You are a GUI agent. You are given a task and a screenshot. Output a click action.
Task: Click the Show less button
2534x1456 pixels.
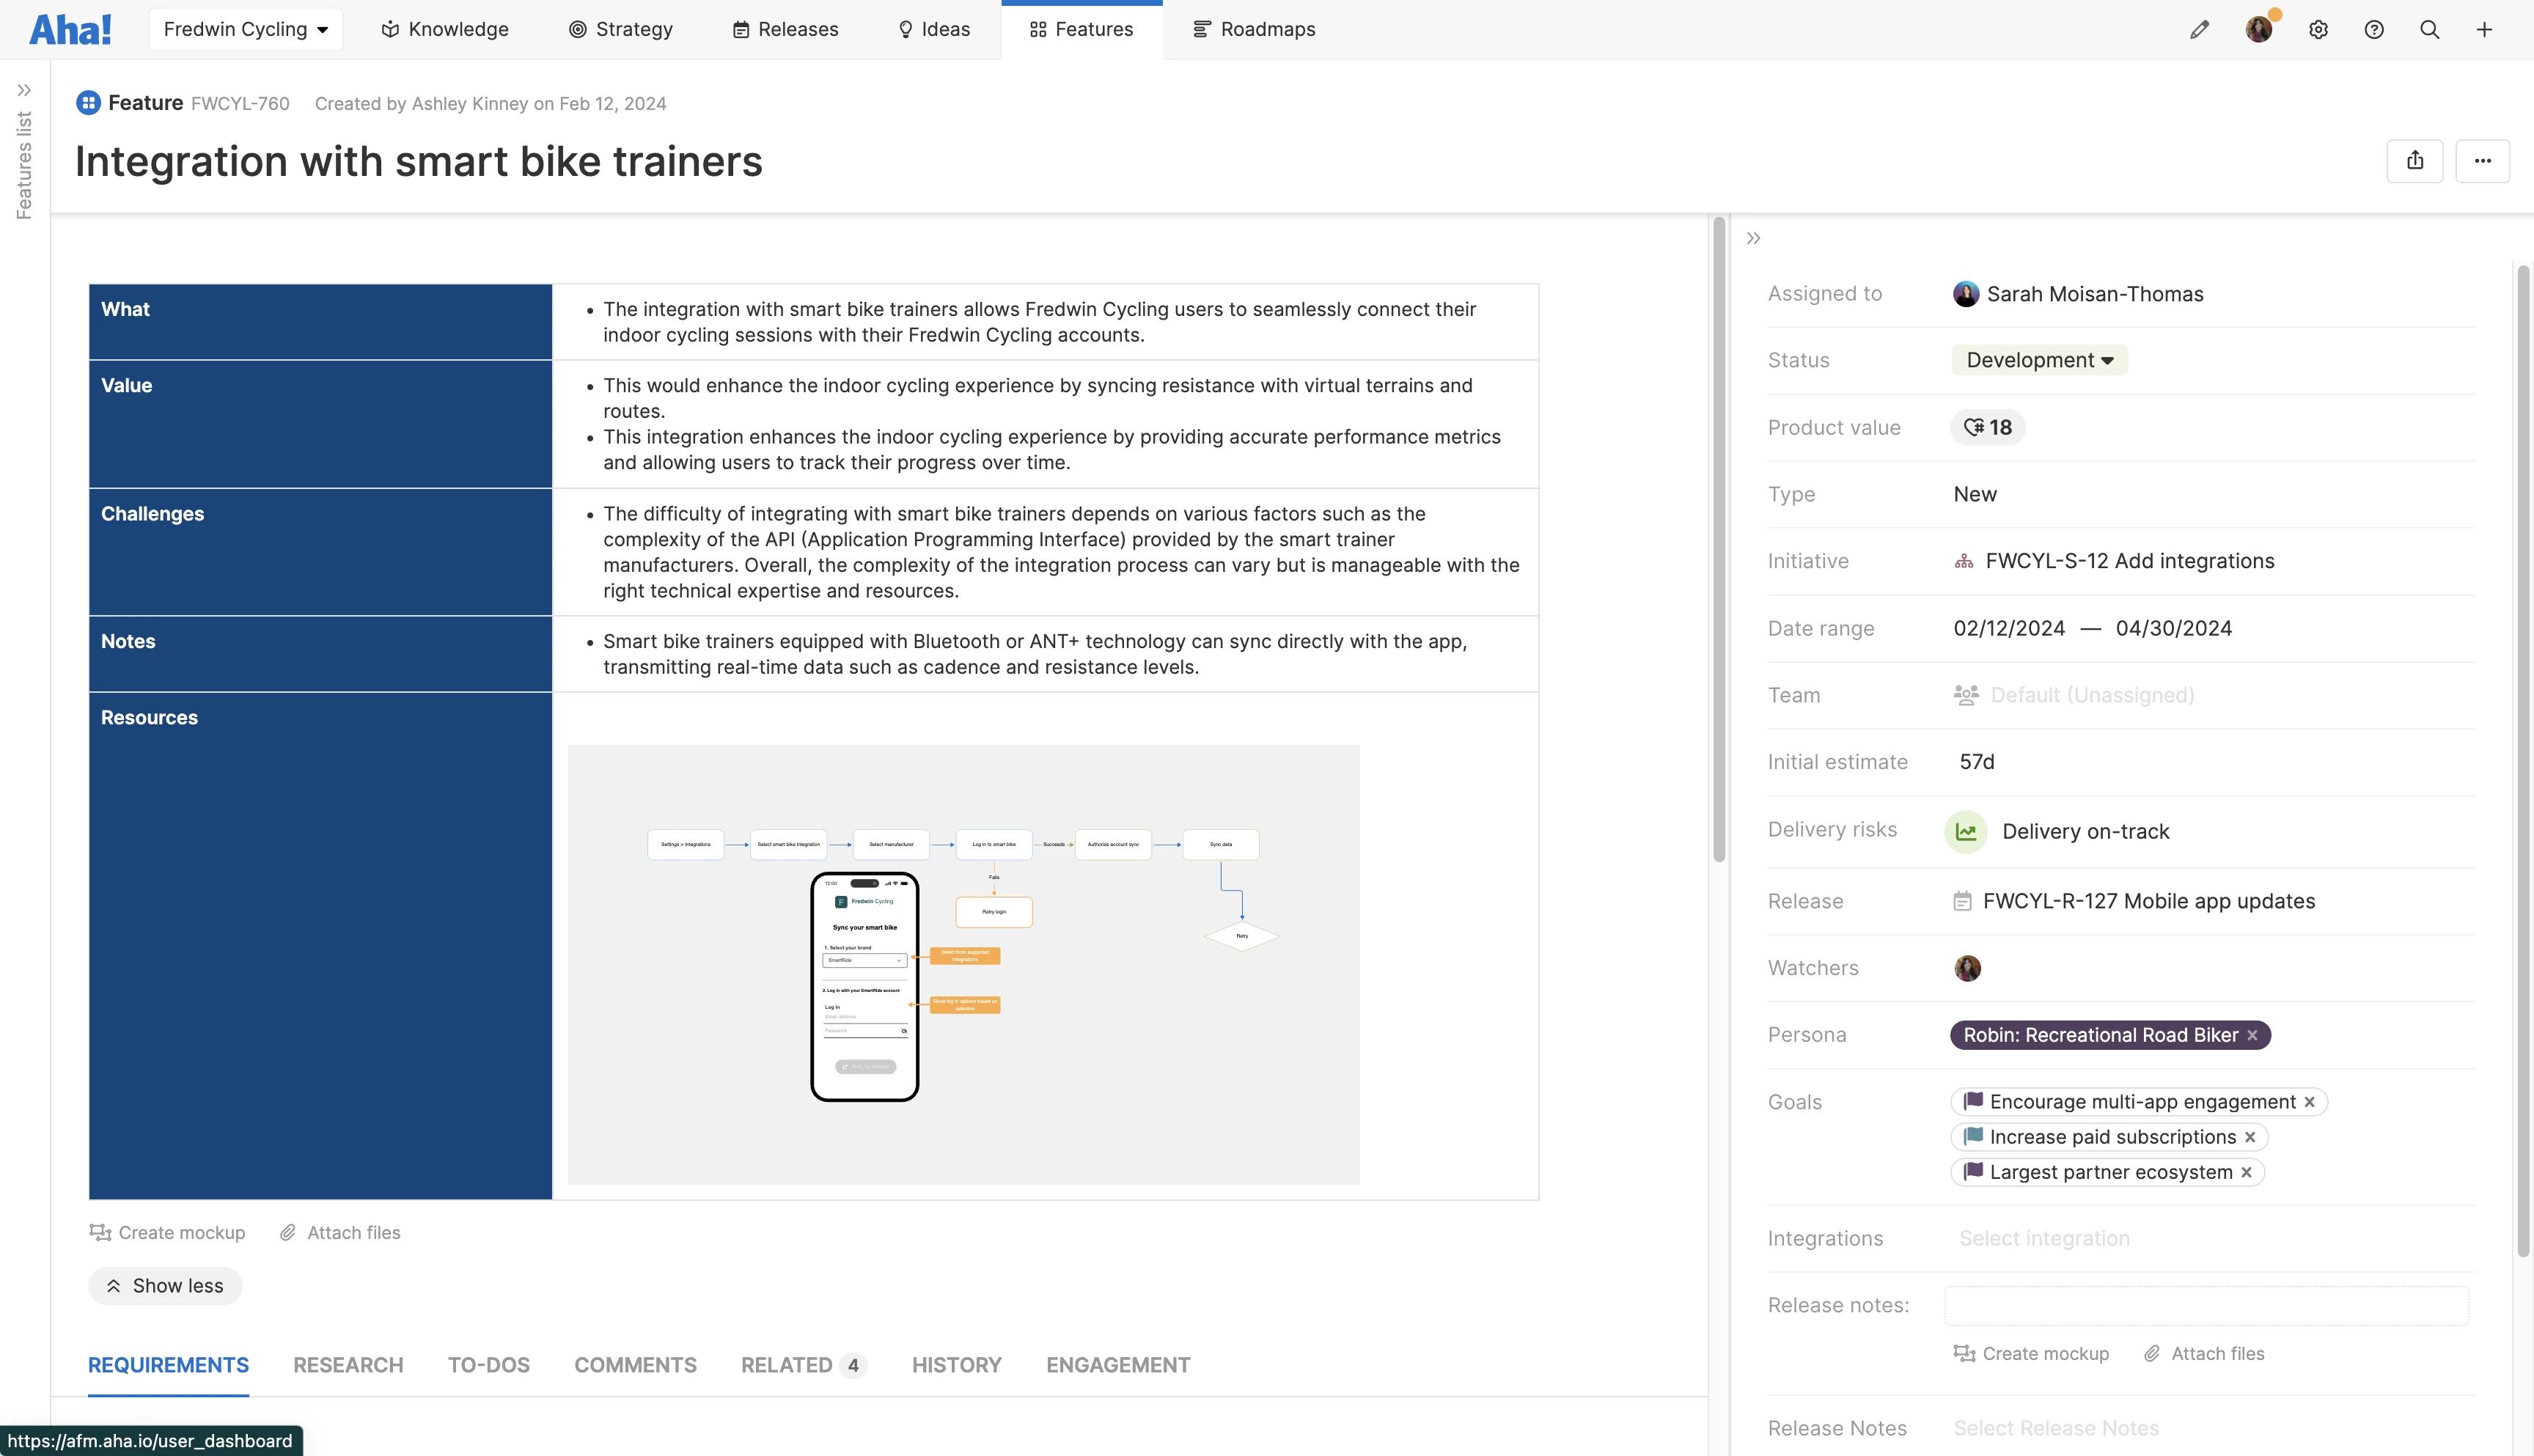pos(164,1285)
